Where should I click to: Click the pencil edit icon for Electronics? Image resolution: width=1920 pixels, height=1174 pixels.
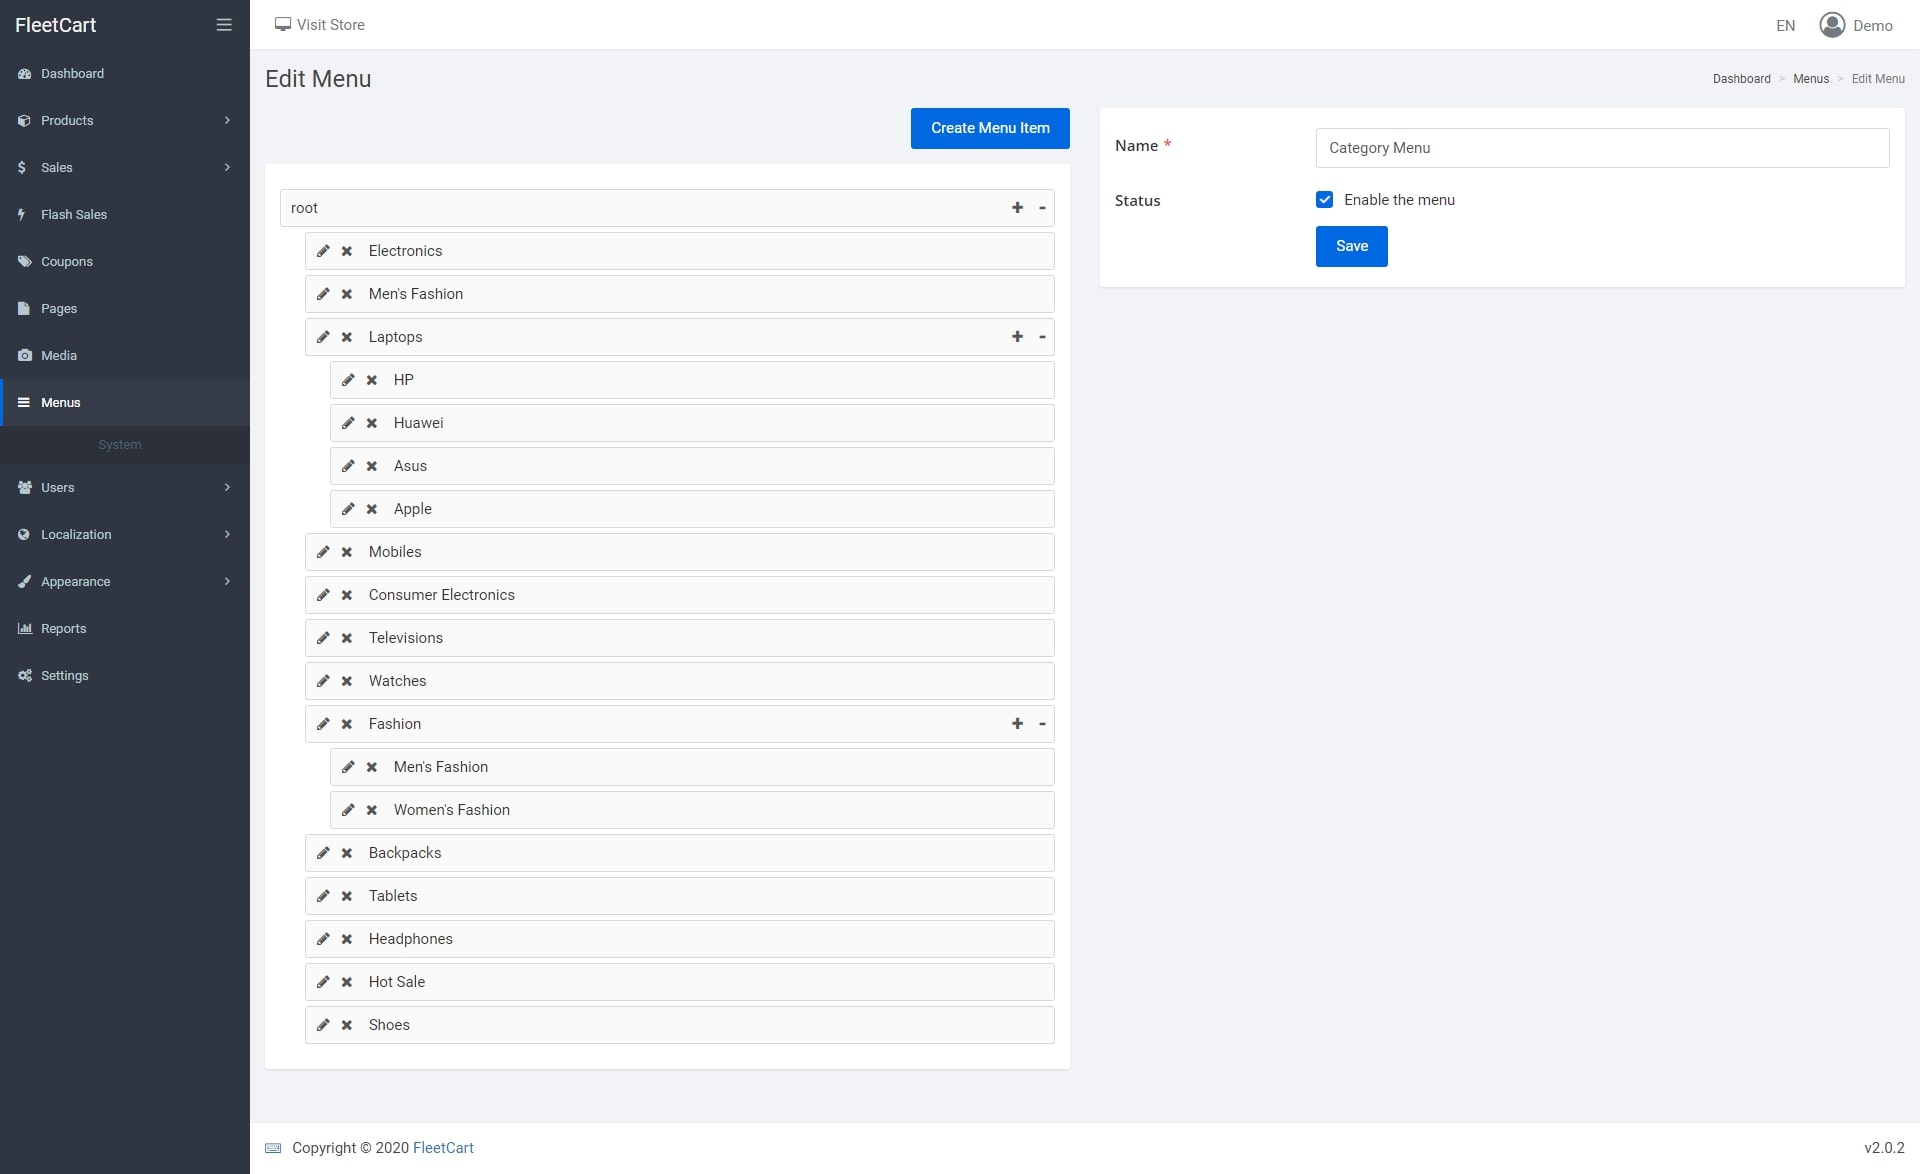tap(323, 251)
